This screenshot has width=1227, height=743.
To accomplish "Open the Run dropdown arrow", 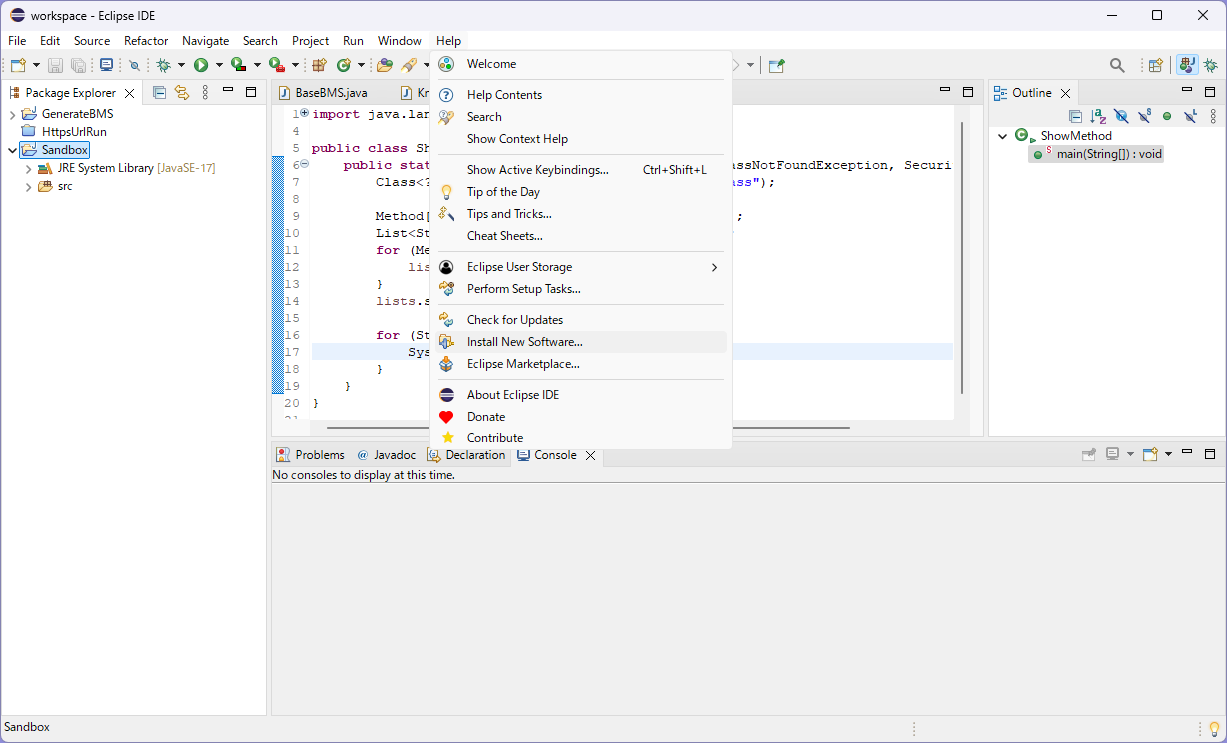I will 219,65.
